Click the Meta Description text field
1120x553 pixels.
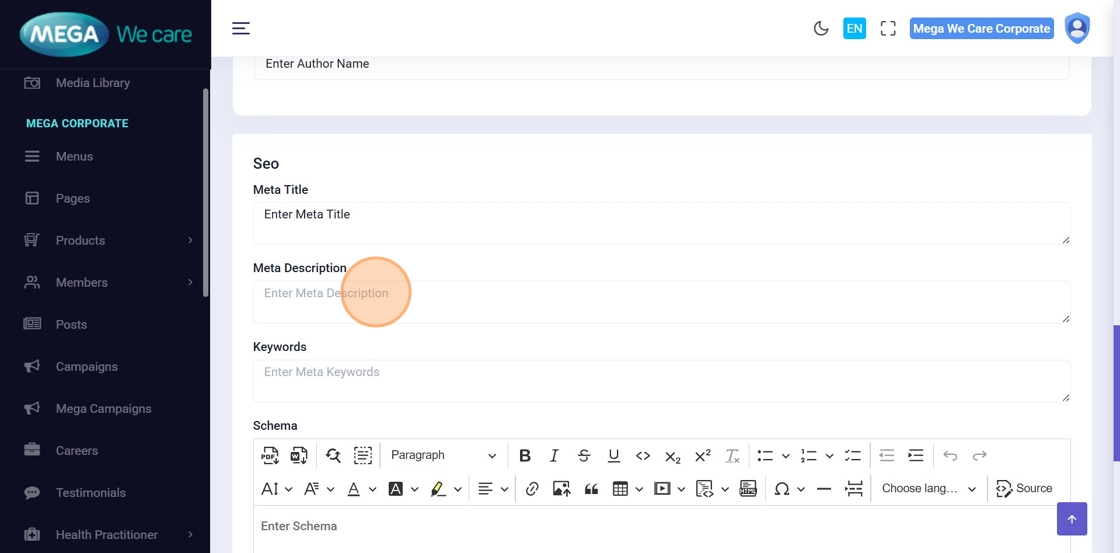pos(660,302)
